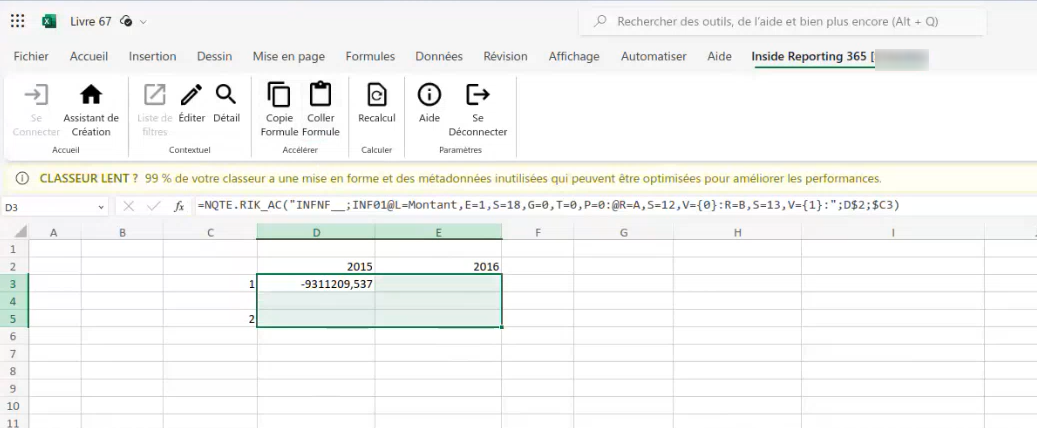The width and height of the screenshot is (1037, 428).
Task: Select column A header
Action: click(54, 232)
